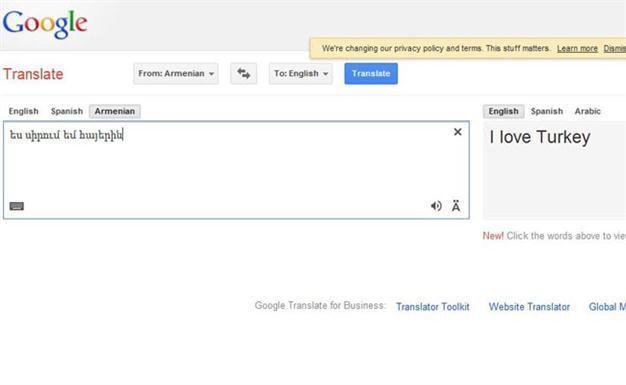Open the Learn more privacy link

[x=577, y=49]
